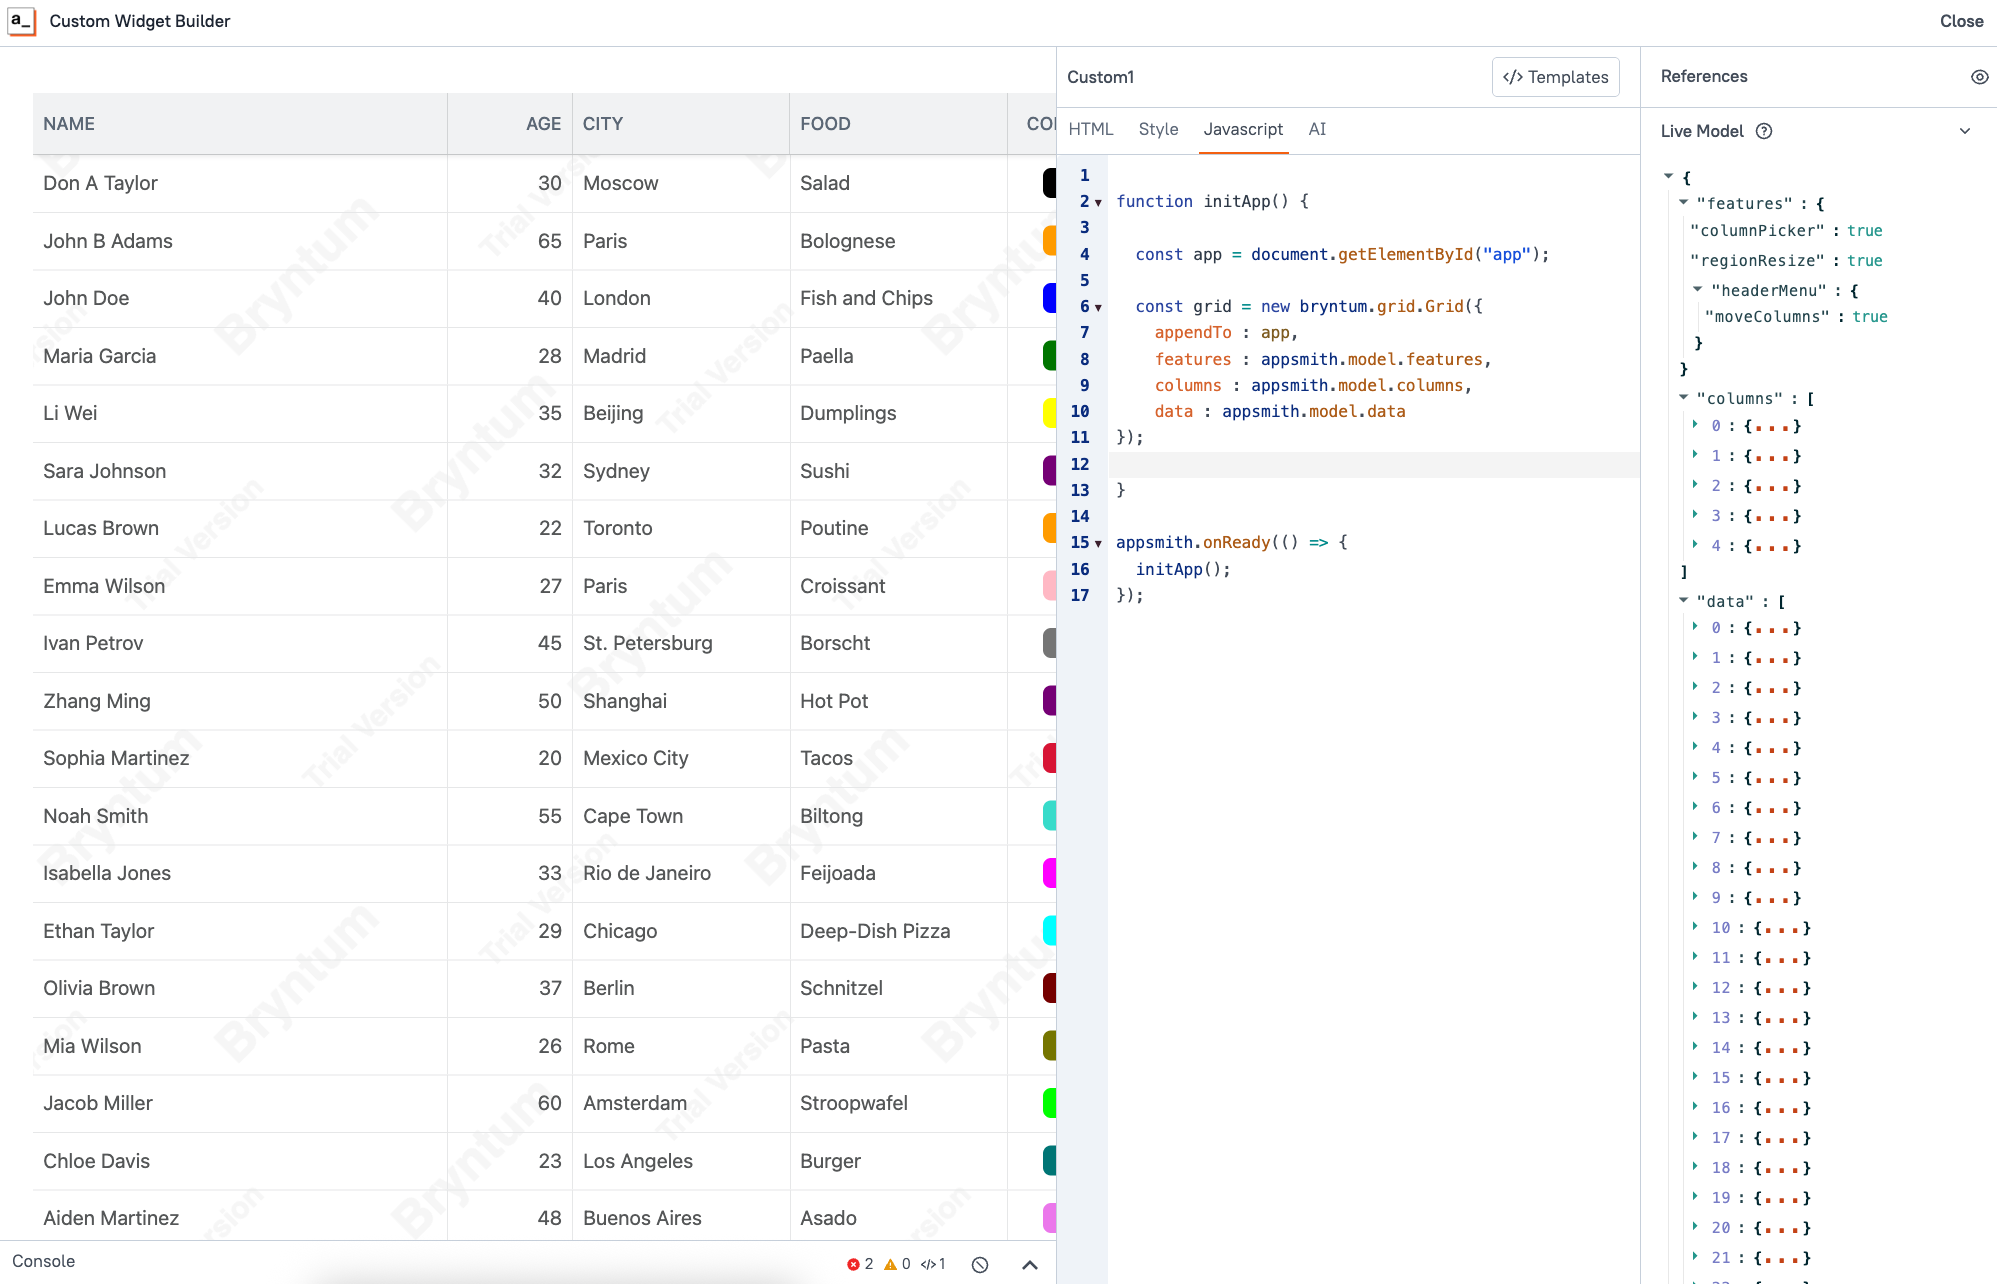
Task: Sort by the CITY column header
Action: pos(681,124)
